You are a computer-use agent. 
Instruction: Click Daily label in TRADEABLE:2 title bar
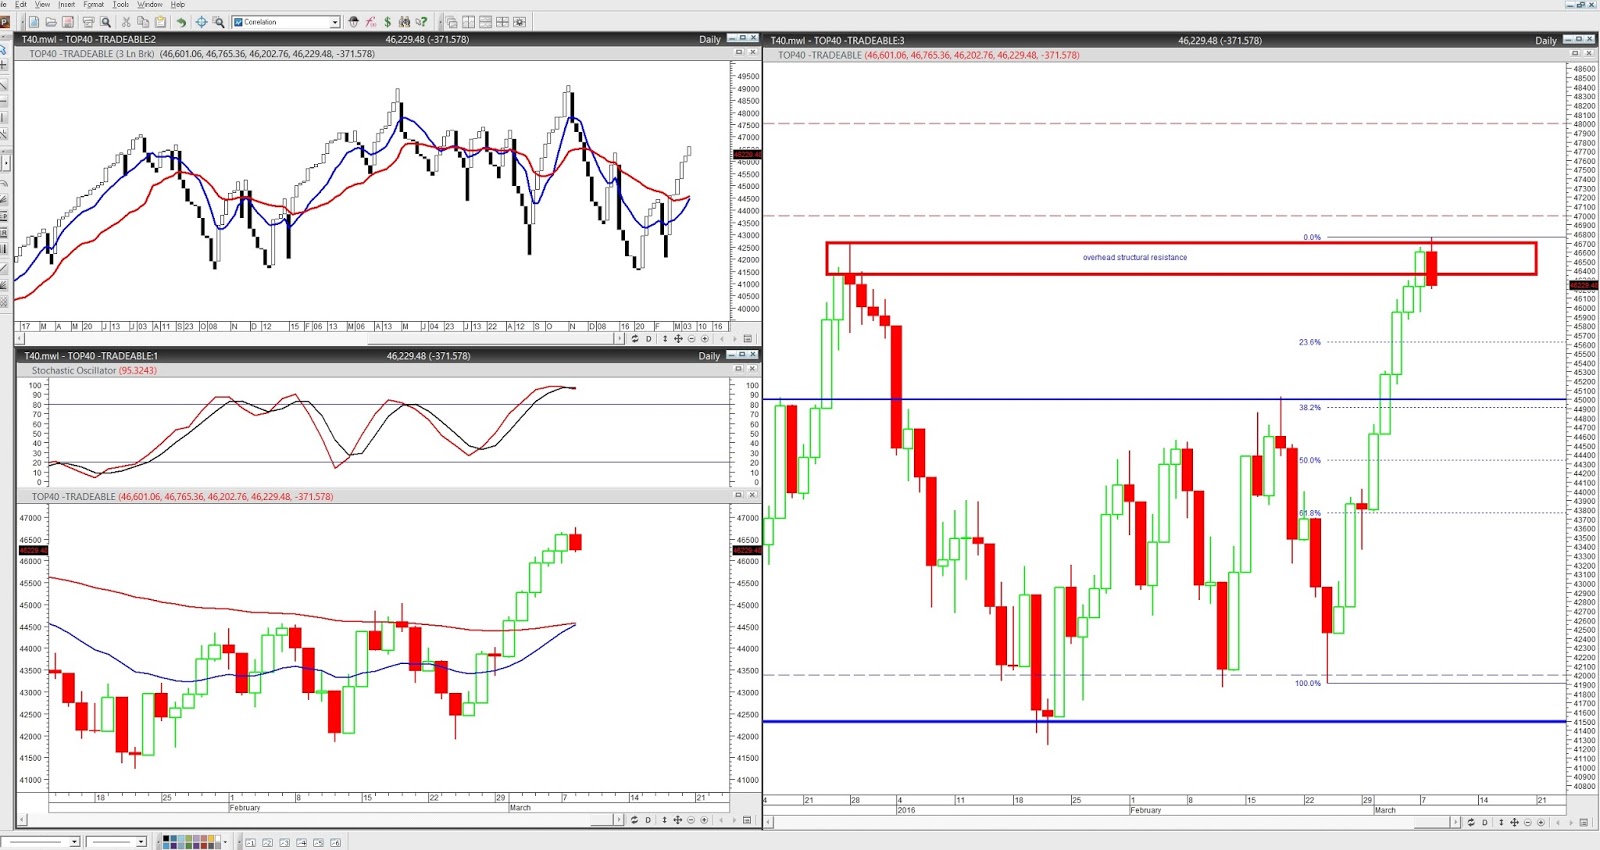coord(710,40)
